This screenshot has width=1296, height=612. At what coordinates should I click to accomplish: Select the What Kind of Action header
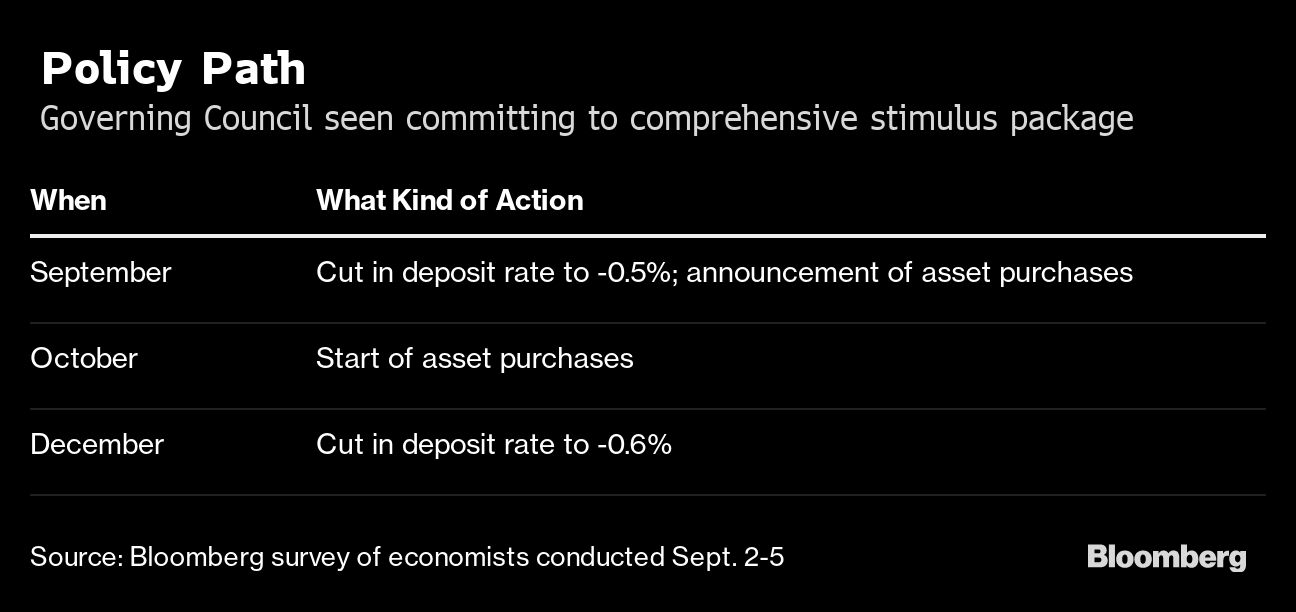point(450,200)
